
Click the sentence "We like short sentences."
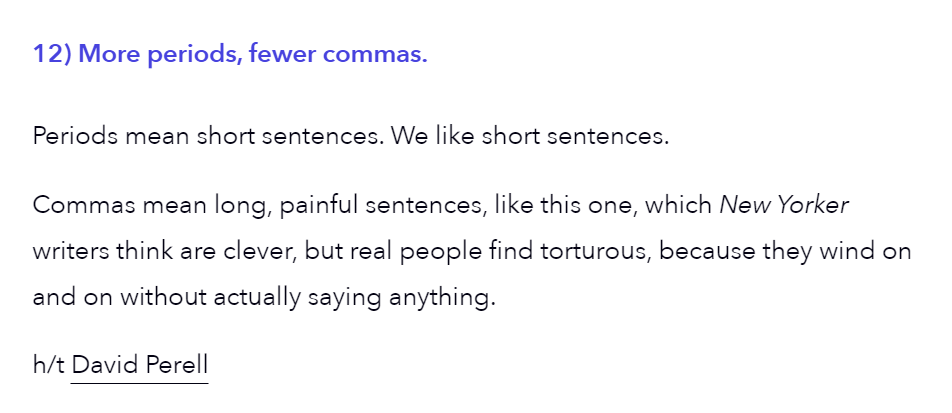coord(529,136)
